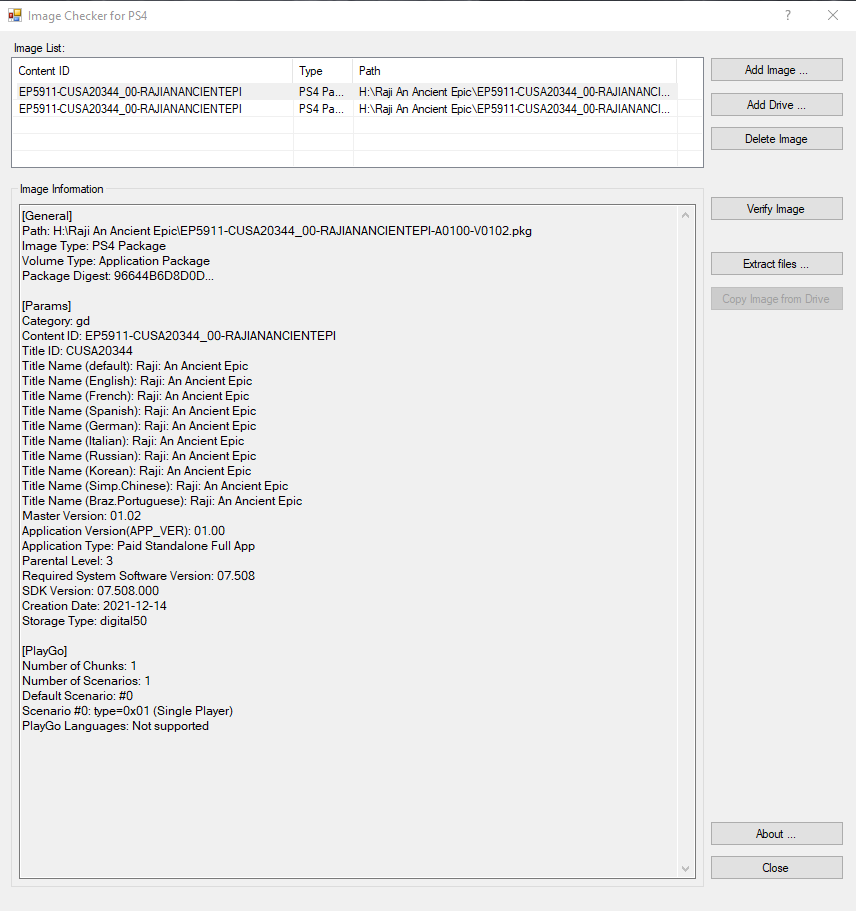
Task: Click the question mark help button
Action: (x=788, y=15)
